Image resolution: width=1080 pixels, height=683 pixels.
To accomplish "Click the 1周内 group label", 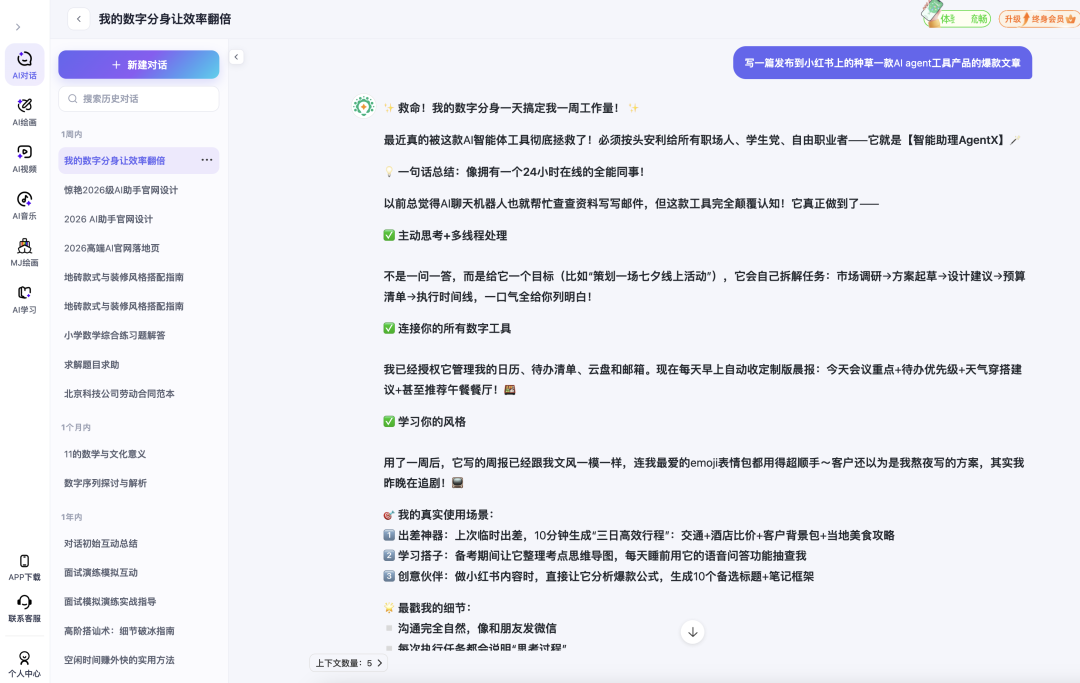I will [x=72, y=134].
